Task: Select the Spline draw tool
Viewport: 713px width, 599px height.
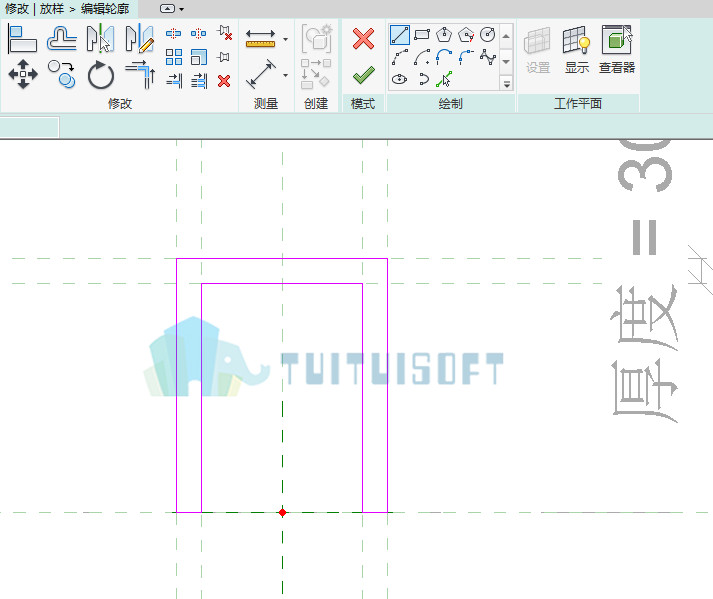Action: pos(487,57)
